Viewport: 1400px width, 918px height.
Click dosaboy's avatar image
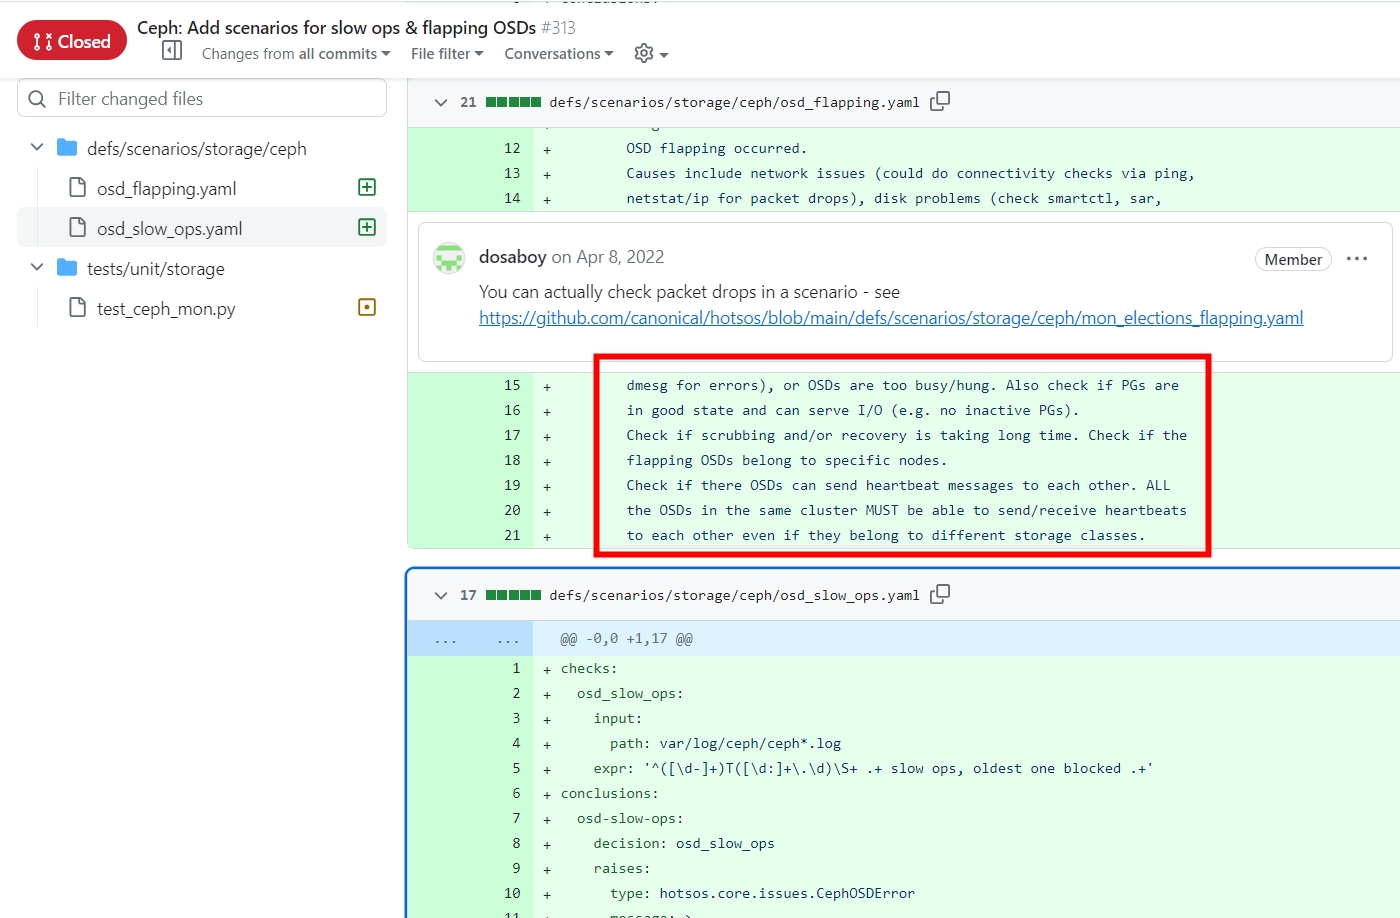pos(449,257)
